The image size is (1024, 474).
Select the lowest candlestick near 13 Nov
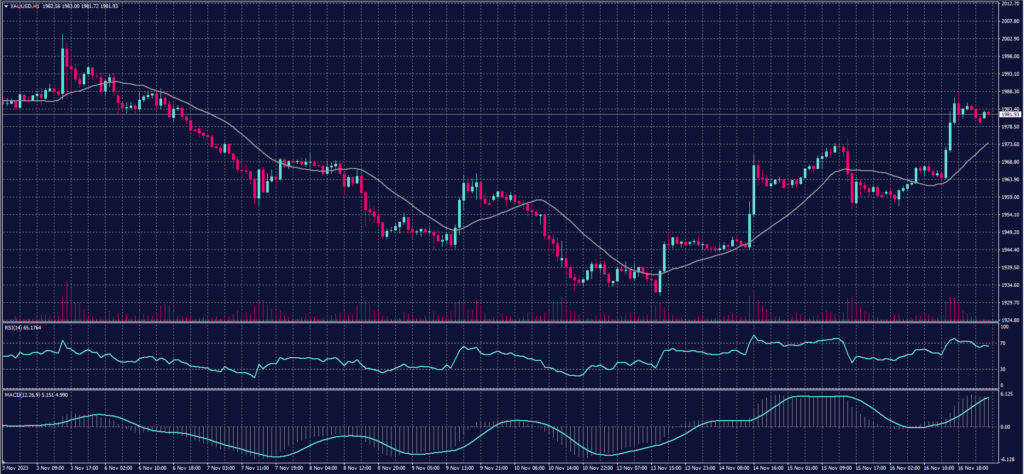[x=657, y=284]
